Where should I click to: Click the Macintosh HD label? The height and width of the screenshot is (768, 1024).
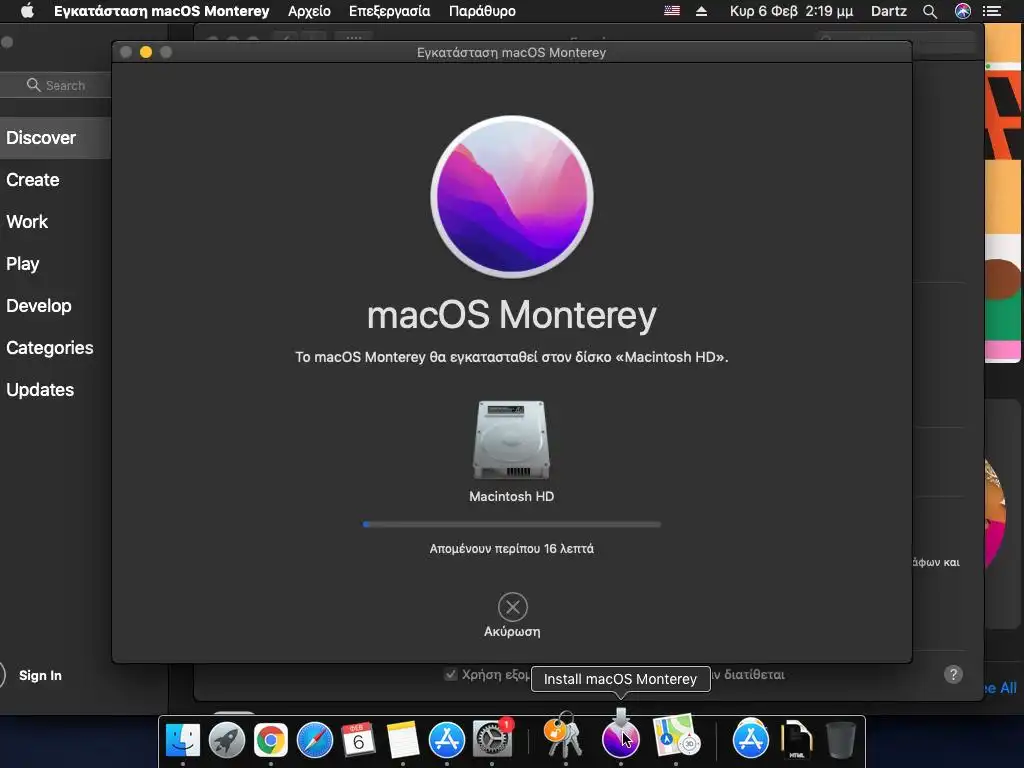pos(512,496)
